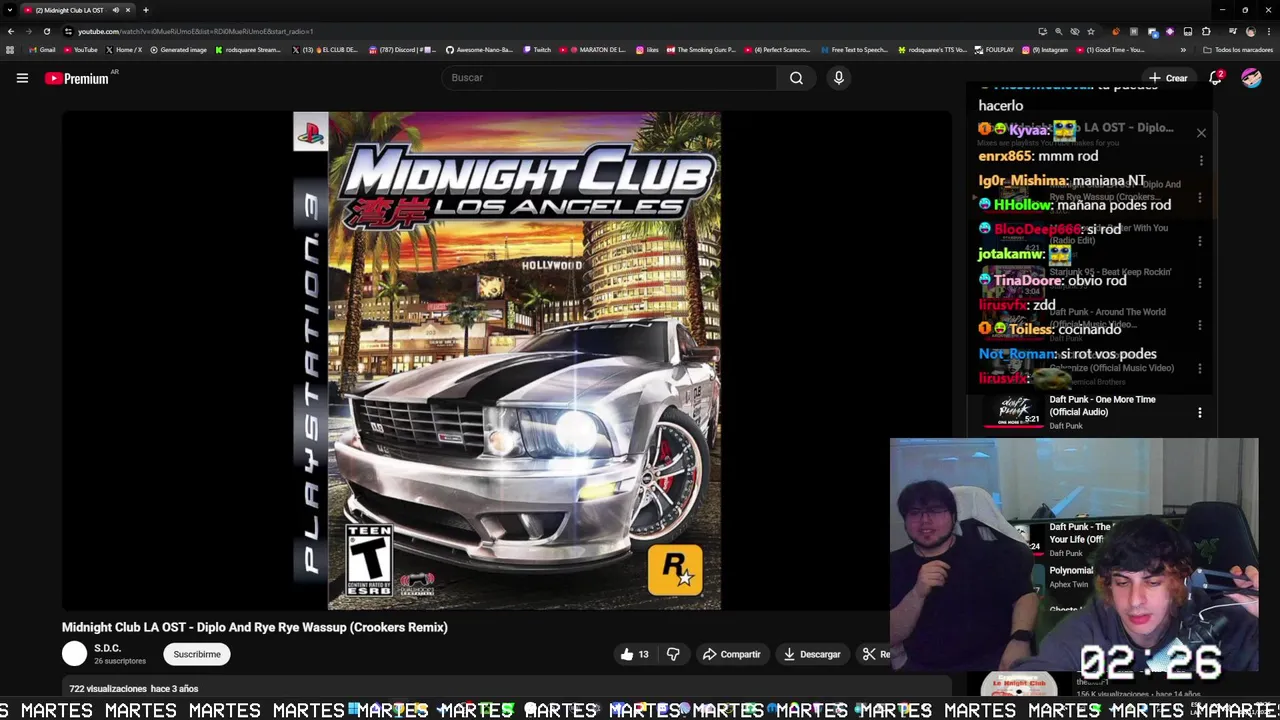Click '722 visualizaciones hace 3 años' text
Image resolution: width=1280 pixels, height=720 pixels.
[x=133, y=689]
